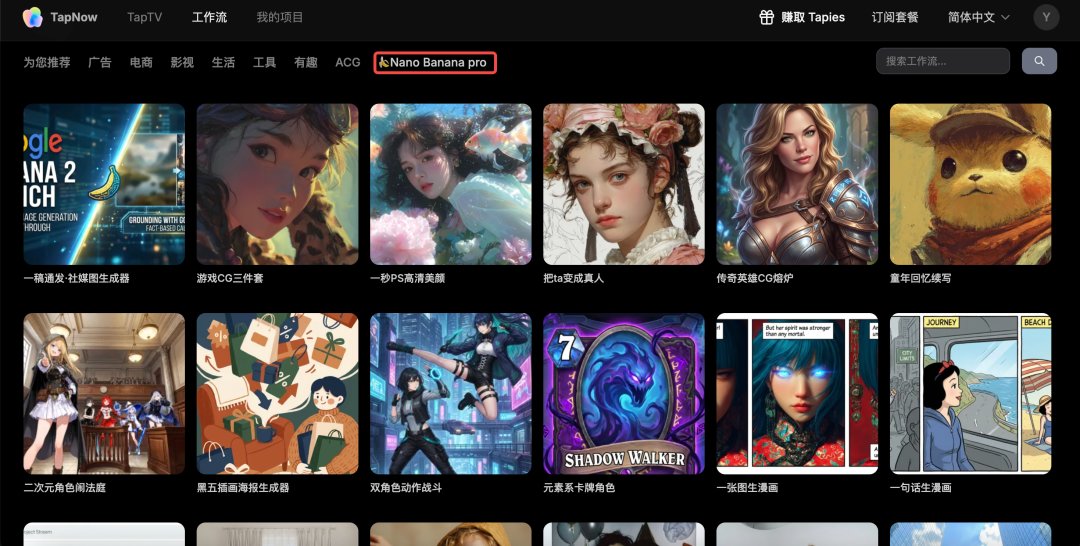
Task: Show the 有趣 category
Action: pyautogui.click(x=306, y=62)
